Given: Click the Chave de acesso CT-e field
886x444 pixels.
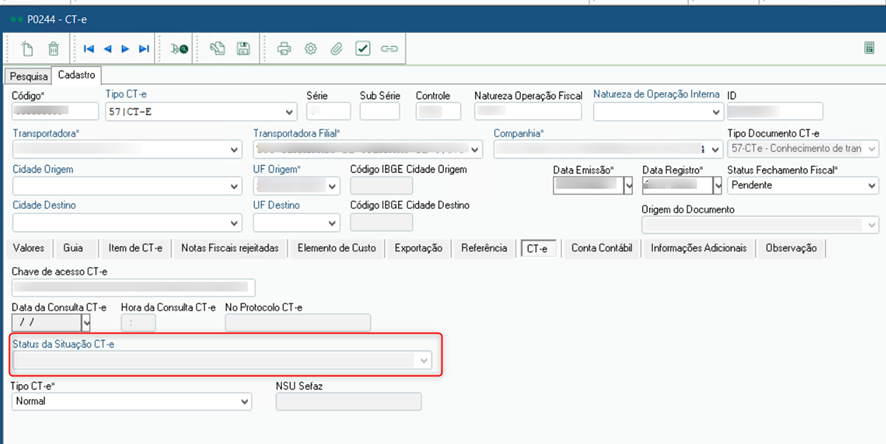Looking at the screenshot, I should [133, 287].
